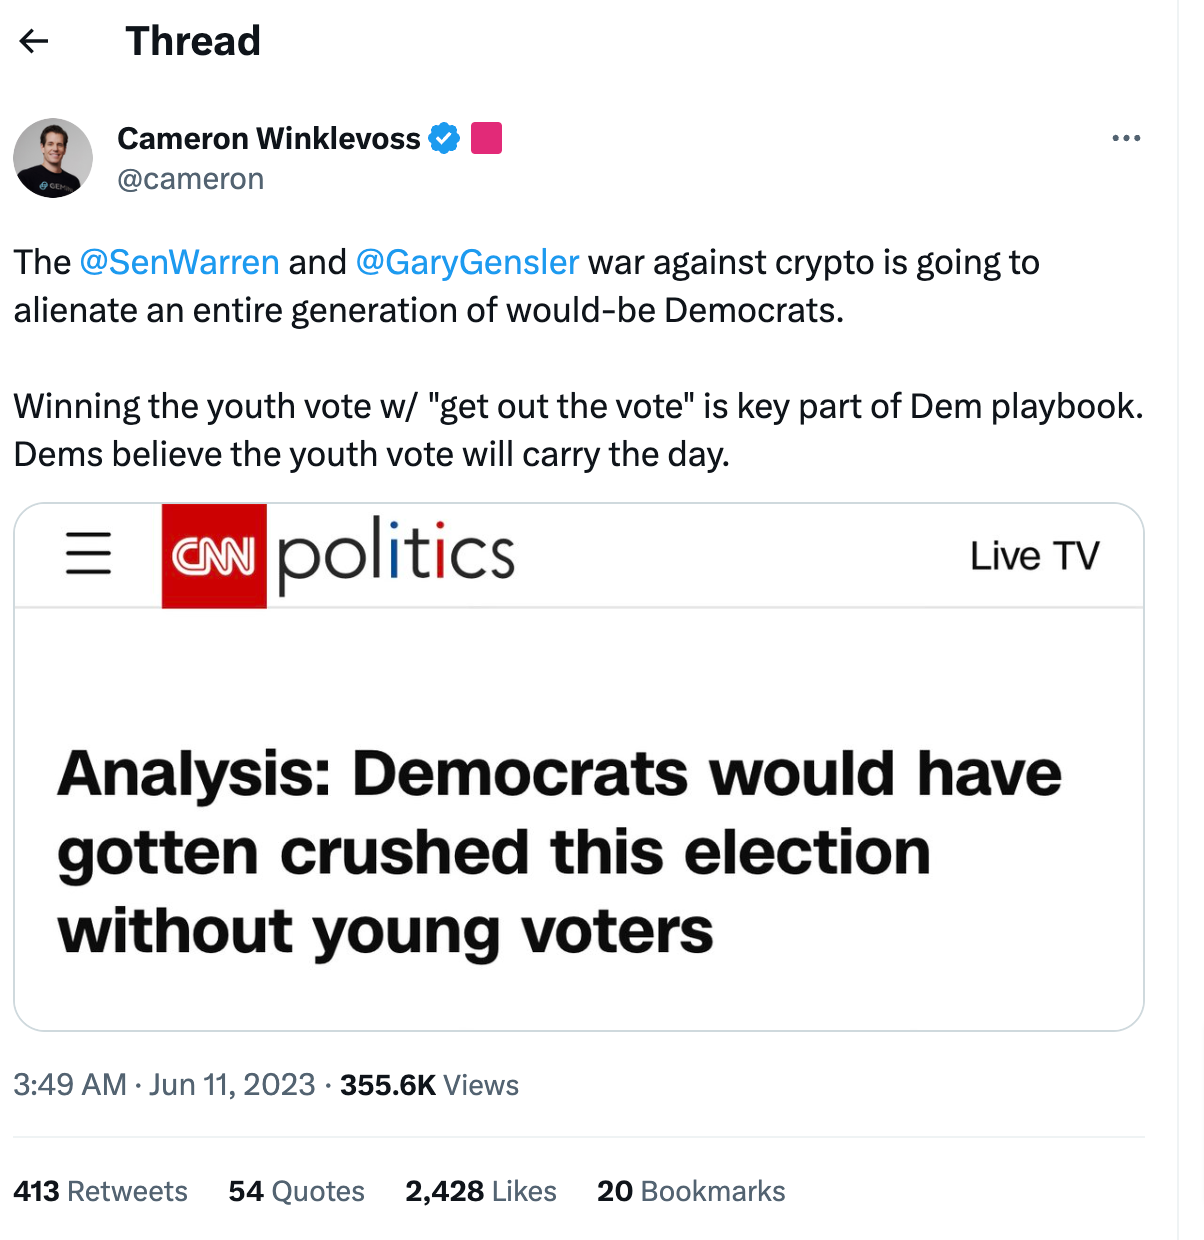Click the blue verified badge

click(444, 138)
